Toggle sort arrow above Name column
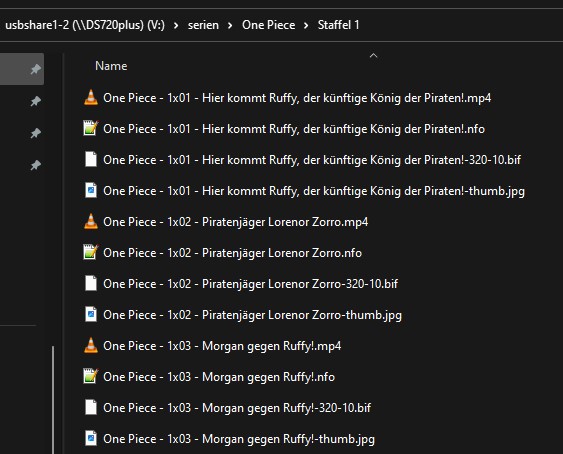The width and height of the screenshot is (563, 454). coord(373,56)
